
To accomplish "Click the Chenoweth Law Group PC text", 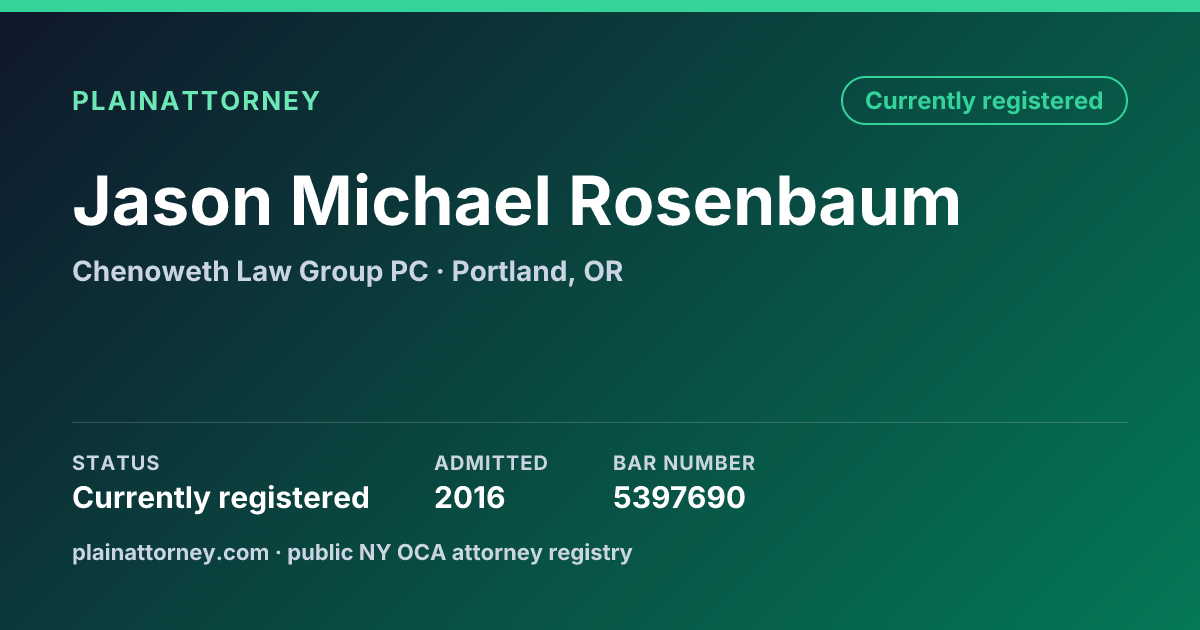I will (250, 272).
